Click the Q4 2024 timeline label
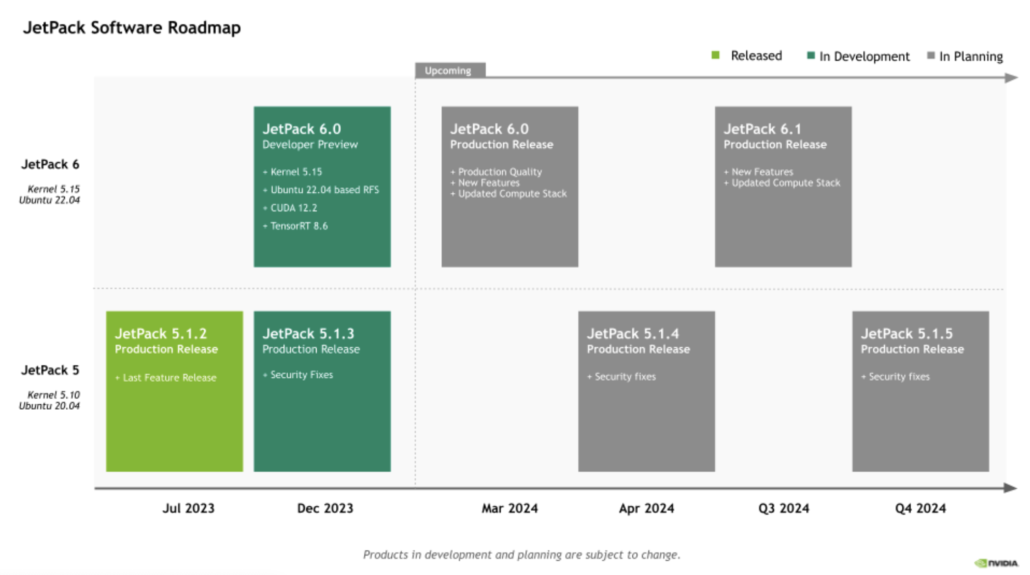The image size is (1030, 575). (920, 509)
